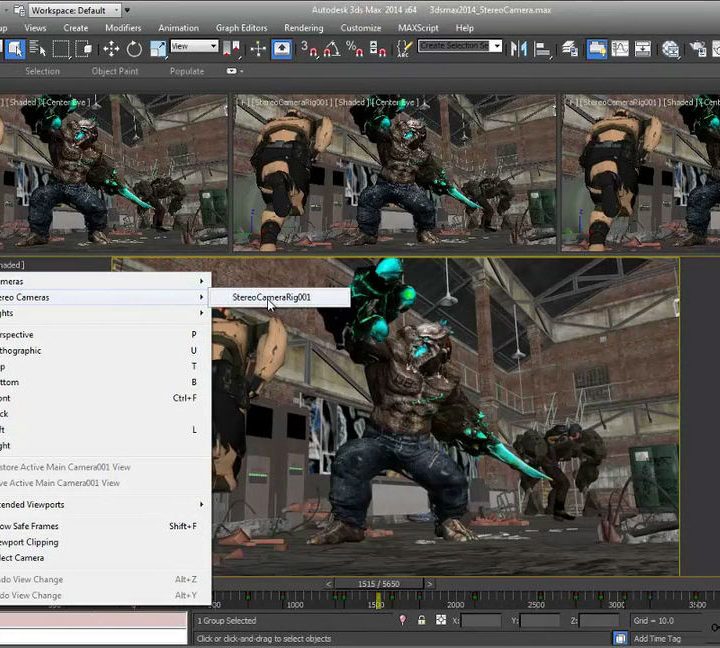Activate Select and Move tool
This screenshot has width=720, height=648.
point(111,49)
